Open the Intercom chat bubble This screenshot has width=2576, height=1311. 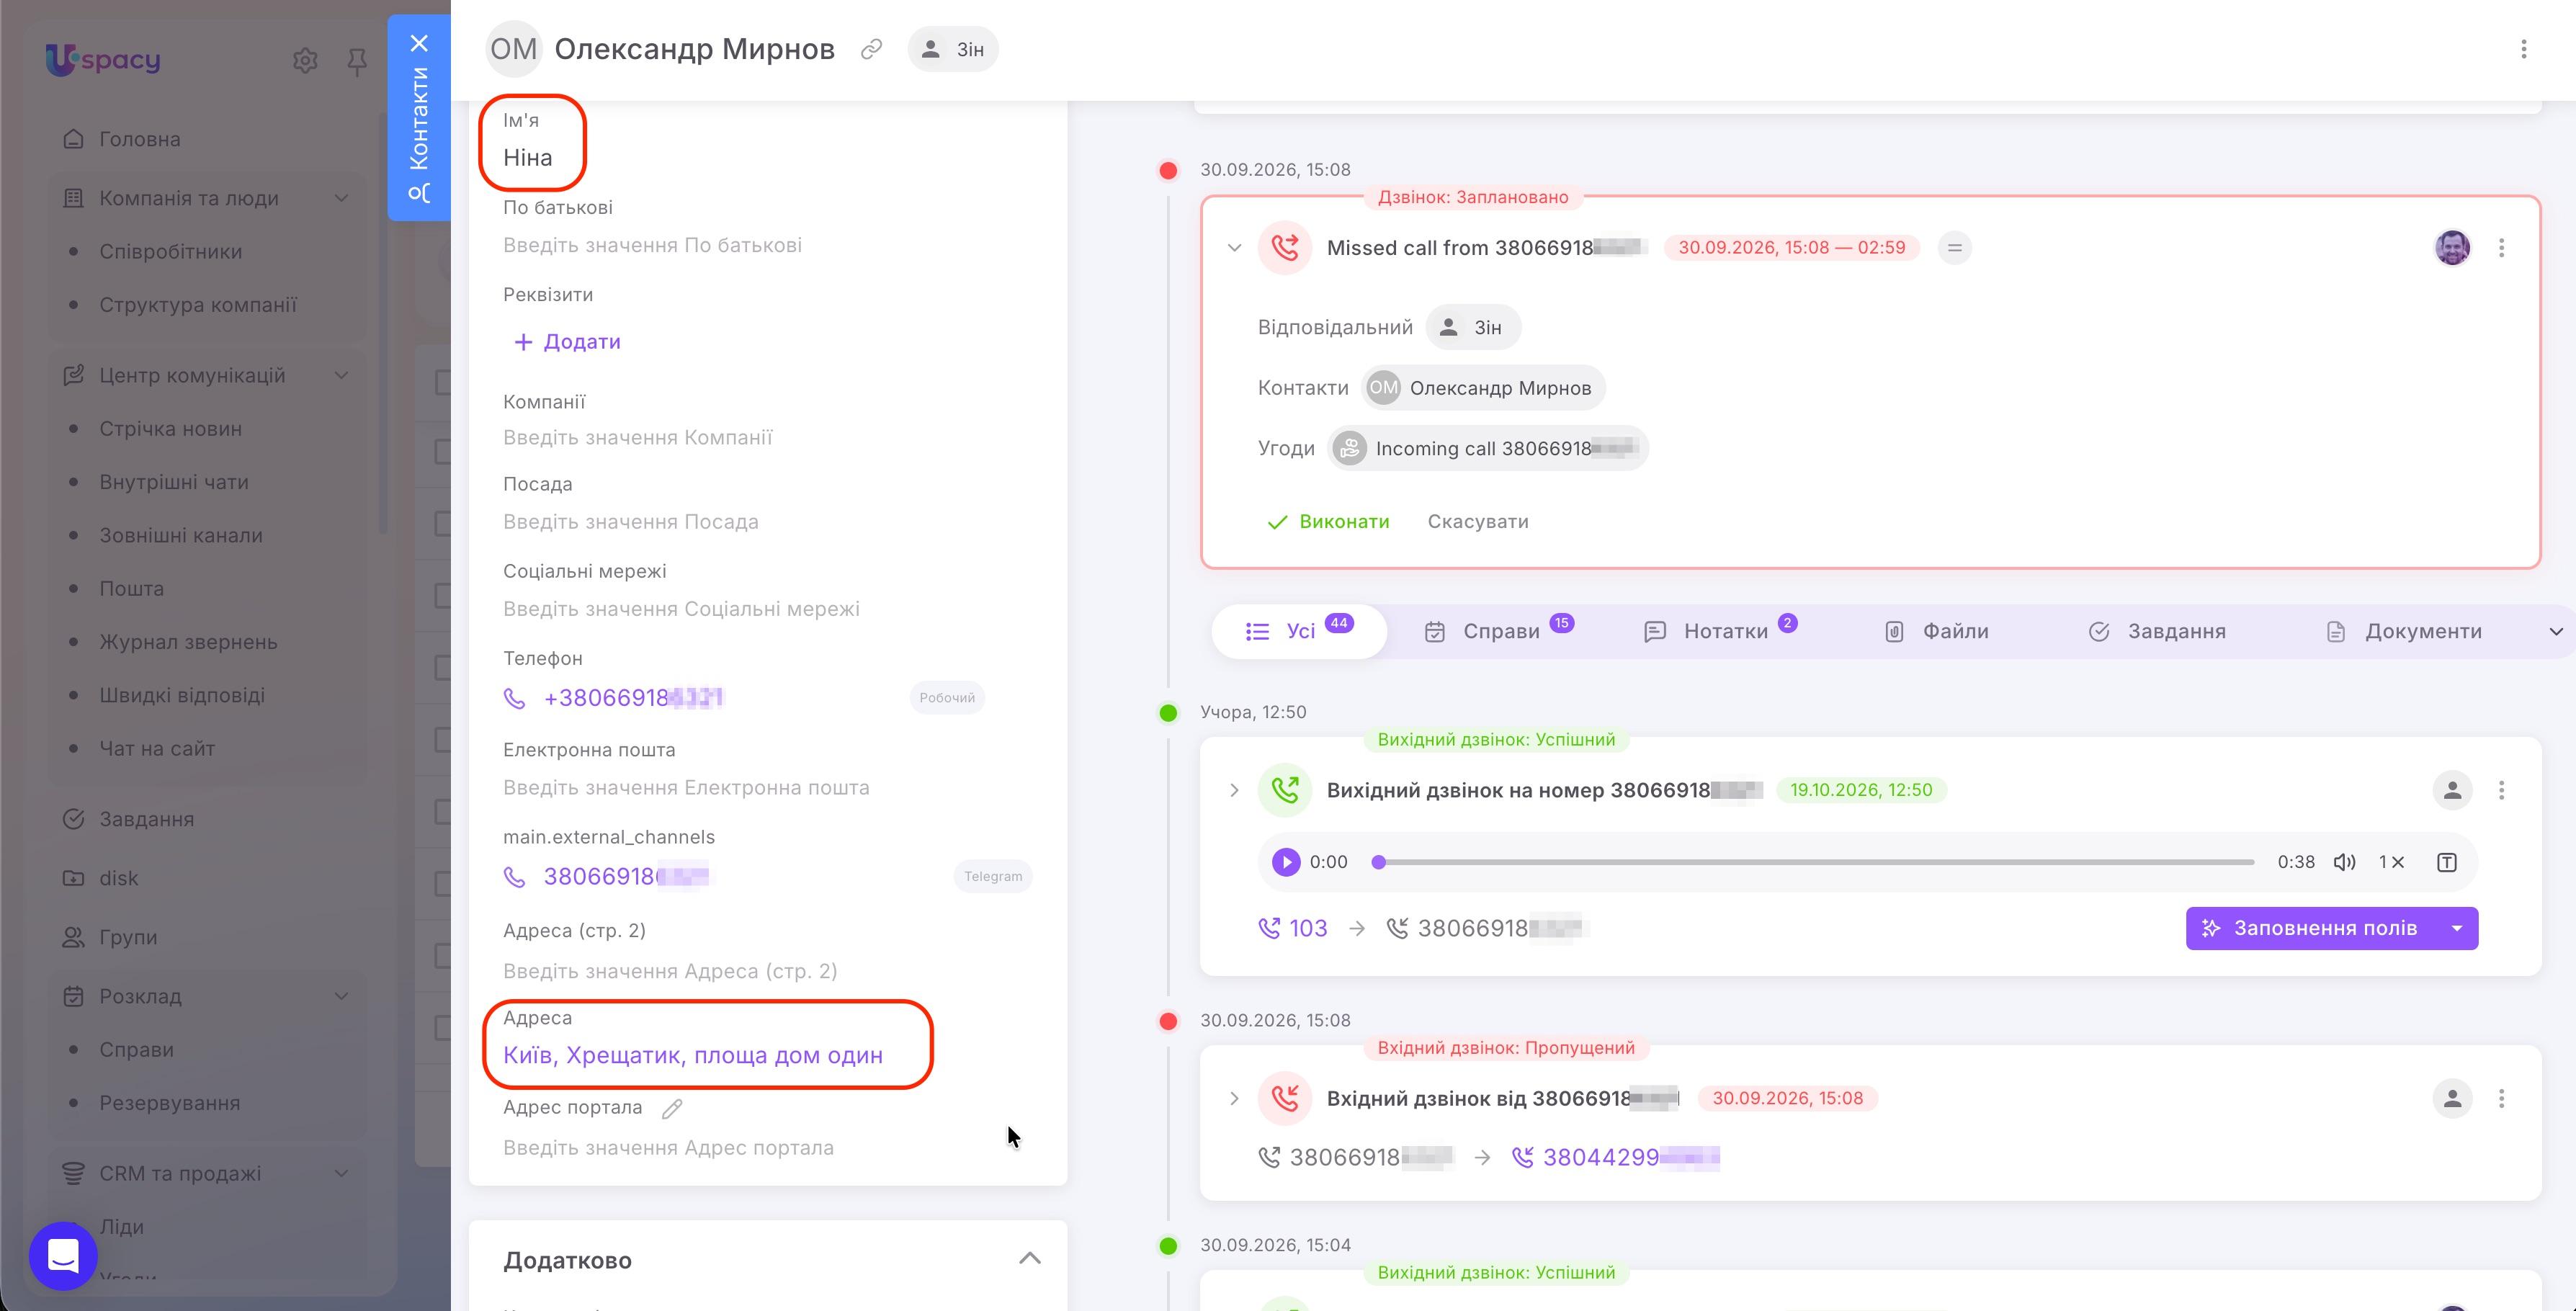pos(63,1256)
